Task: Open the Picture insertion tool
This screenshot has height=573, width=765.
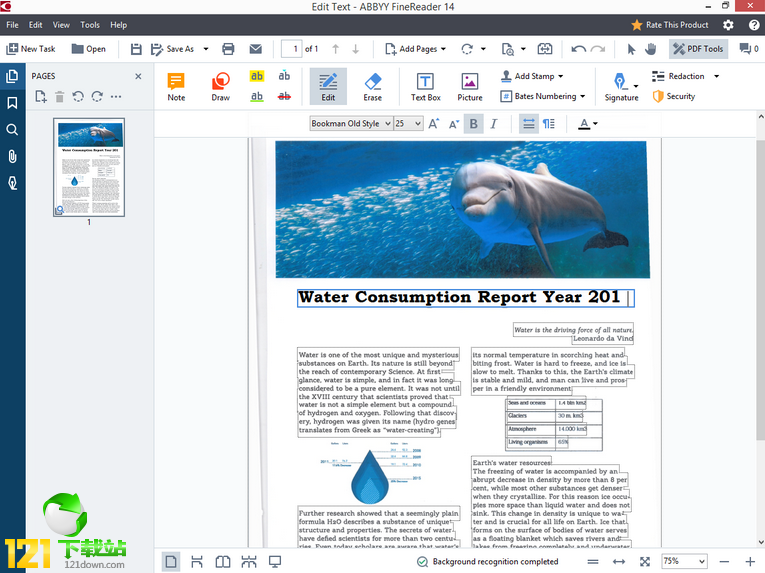Action: point(469,87)
